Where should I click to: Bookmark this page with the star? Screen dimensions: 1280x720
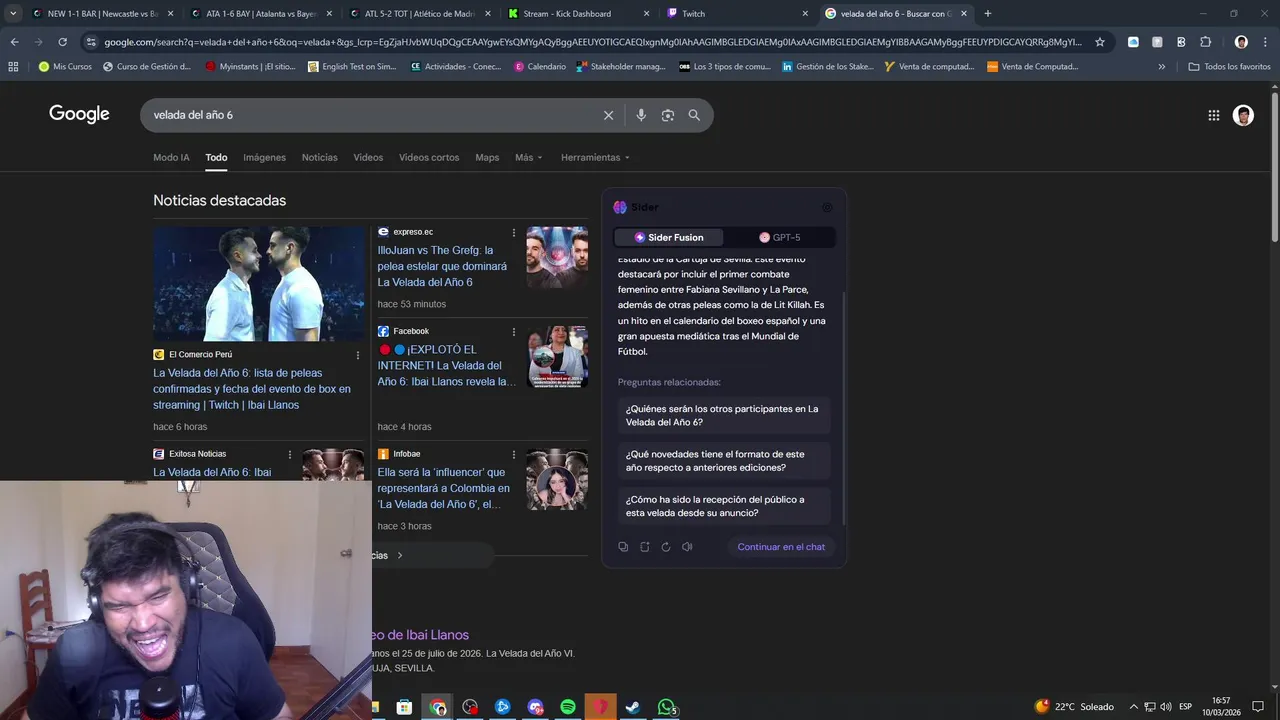(x=1100, y=42)
